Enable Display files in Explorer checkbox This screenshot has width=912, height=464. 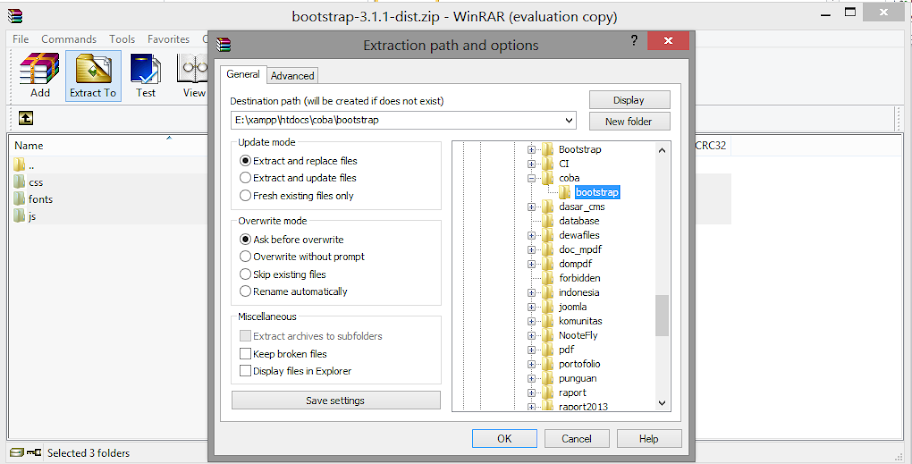[x=245, y=371]
